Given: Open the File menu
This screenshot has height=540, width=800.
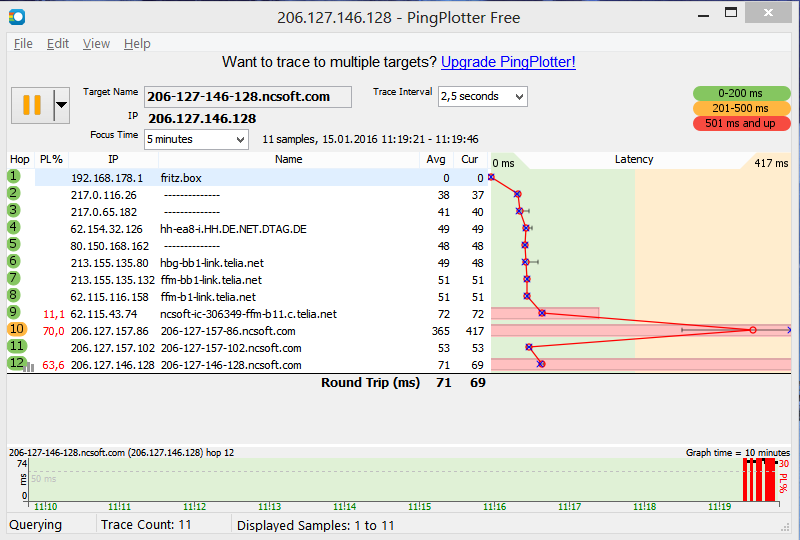Looking at the screenshot, I should [x=22, y=44].
